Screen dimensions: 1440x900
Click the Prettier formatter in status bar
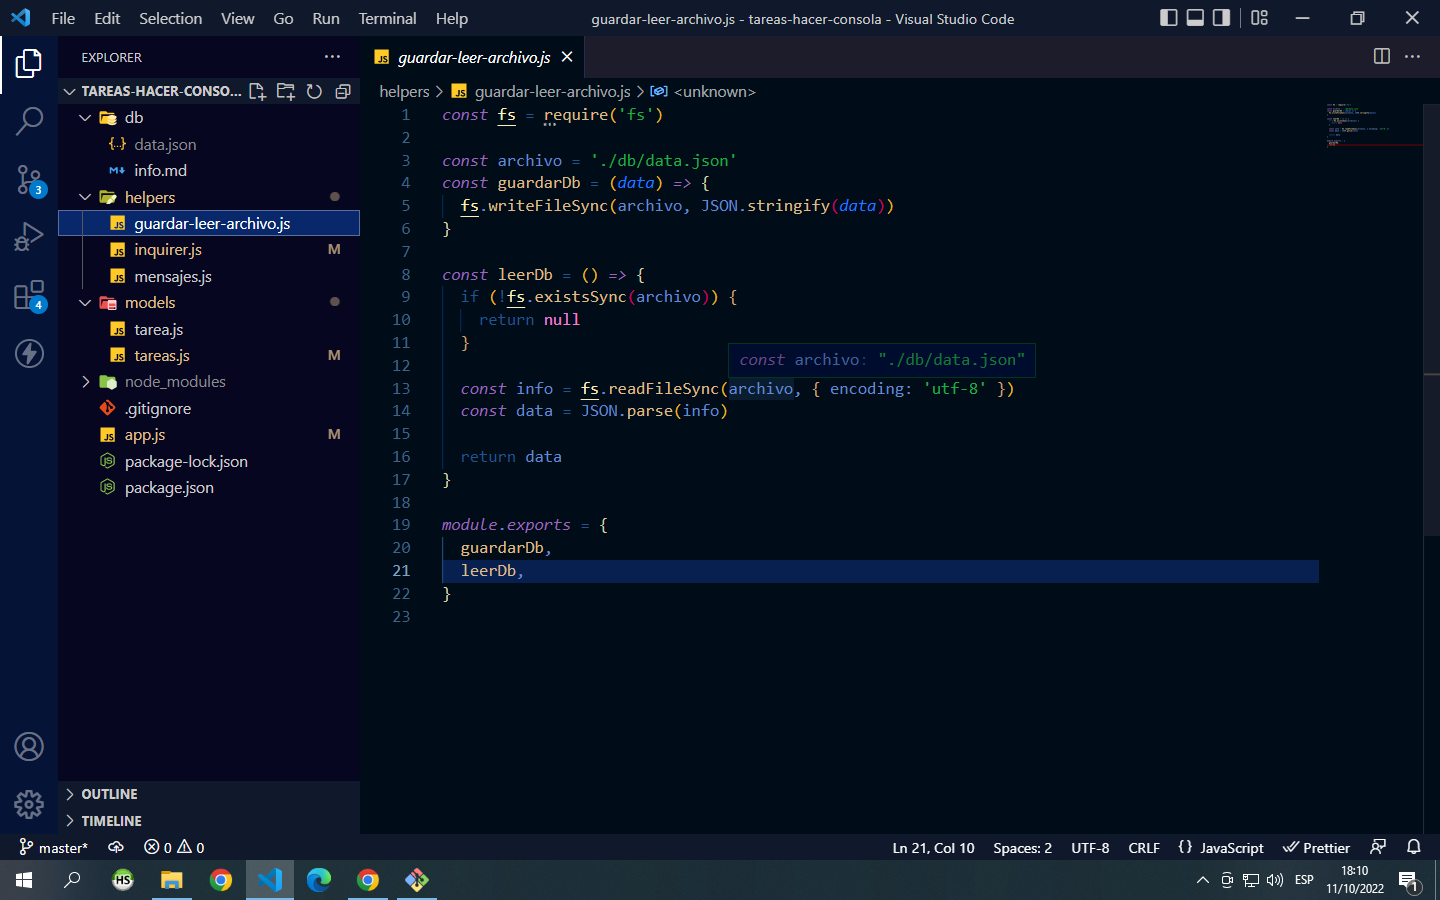(1316, 847)
